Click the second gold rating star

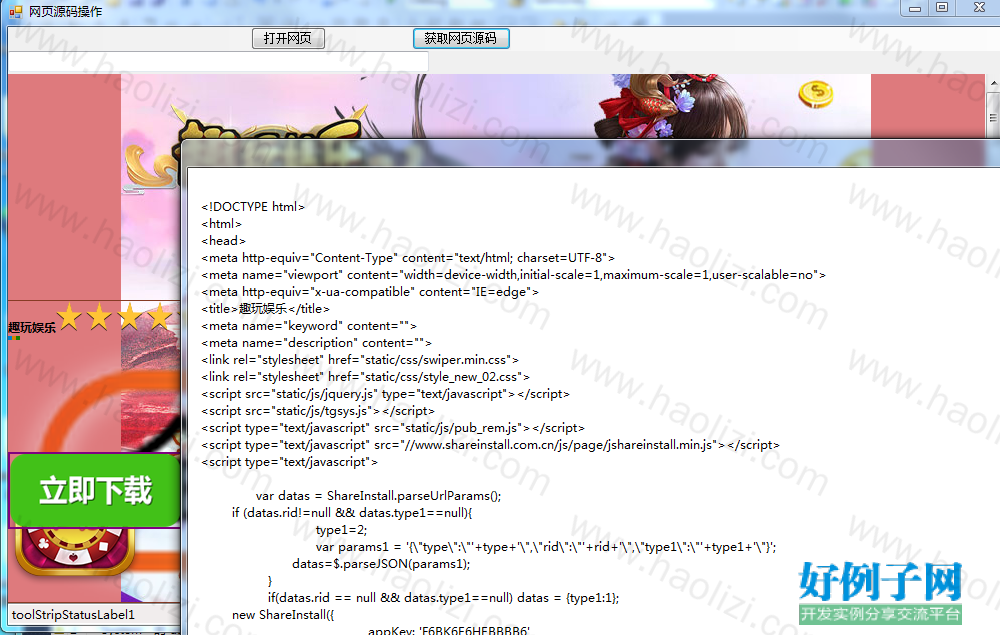99,317
